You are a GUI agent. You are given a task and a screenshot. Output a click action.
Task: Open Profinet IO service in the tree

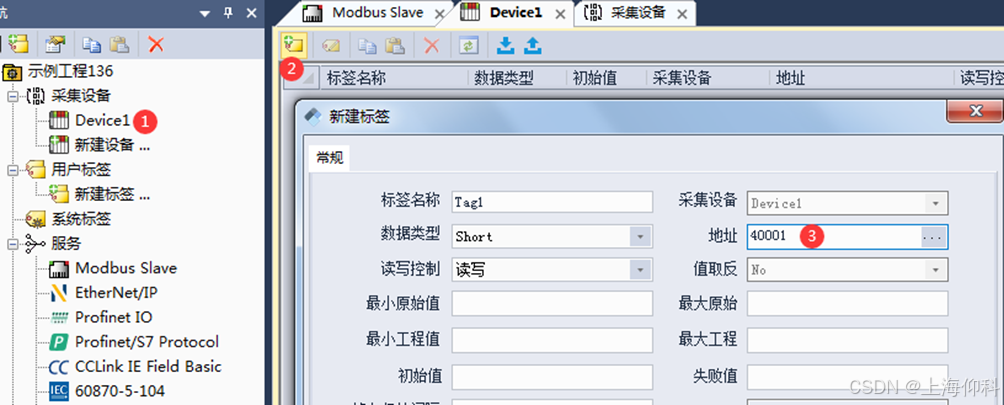114,317
